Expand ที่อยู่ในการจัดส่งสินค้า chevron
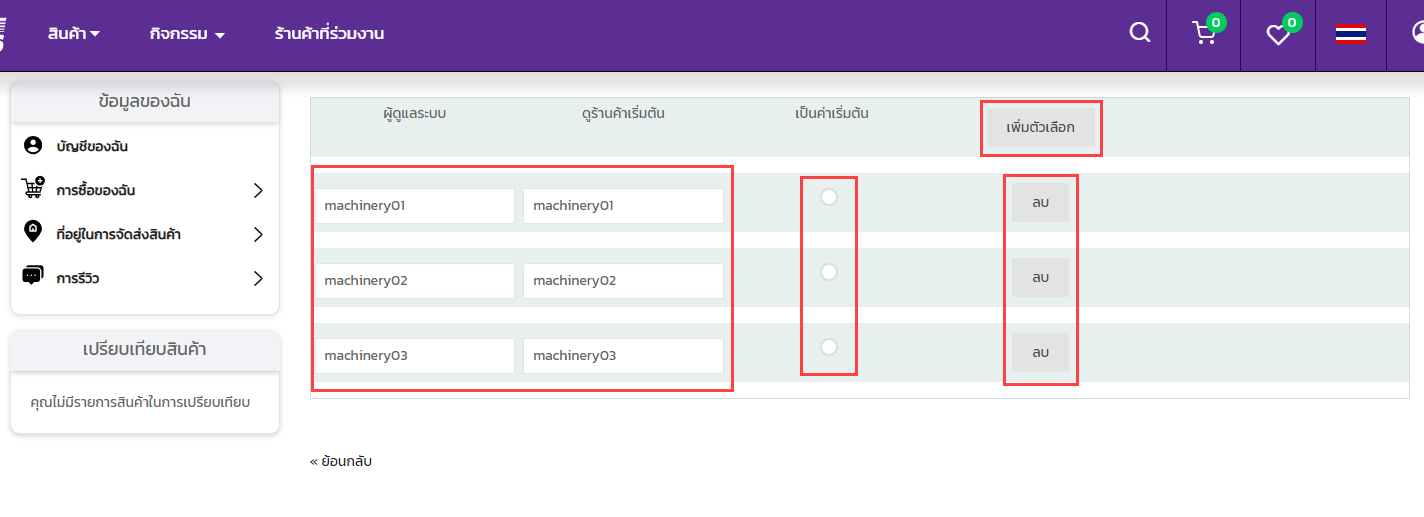The height and width of the screenshot is (517, 1424). [x=258, y=234]
